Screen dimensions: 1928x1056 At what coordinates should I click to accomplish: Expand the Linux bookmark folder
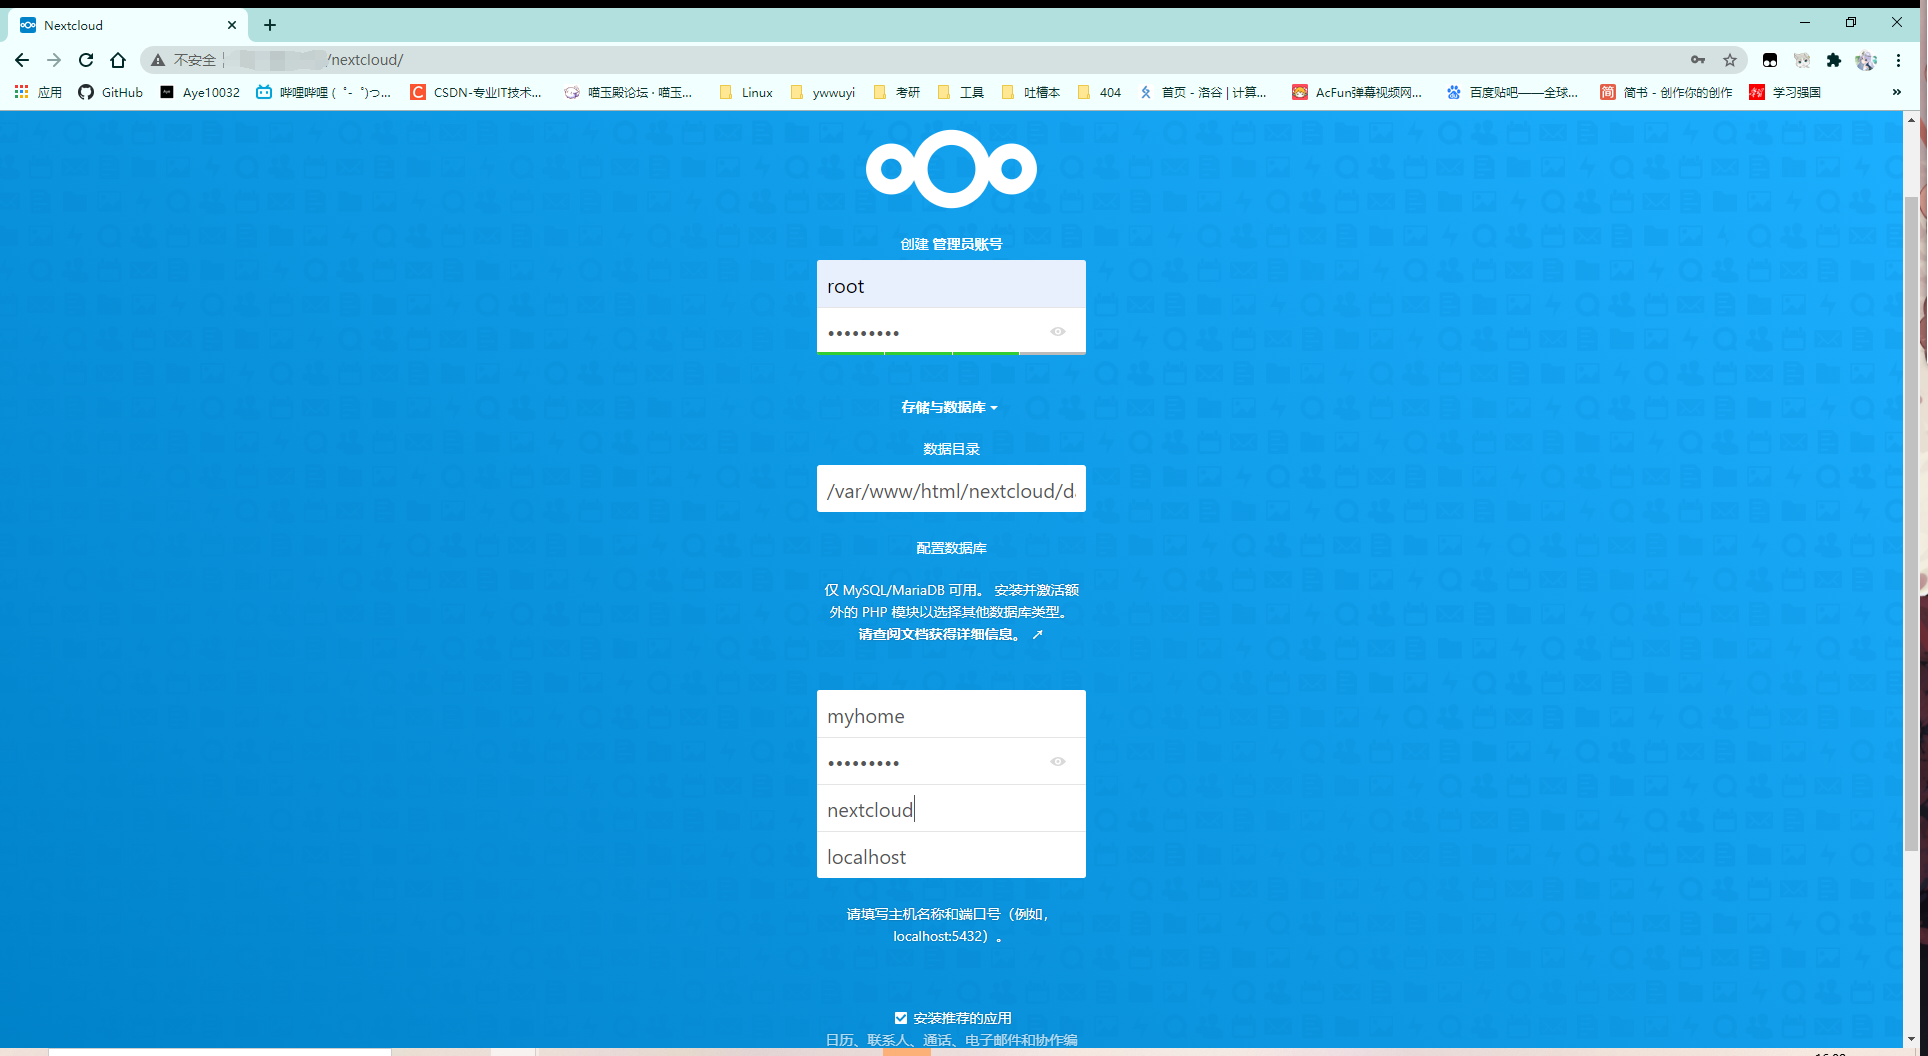pyautogui.click(x=746, y=92)
